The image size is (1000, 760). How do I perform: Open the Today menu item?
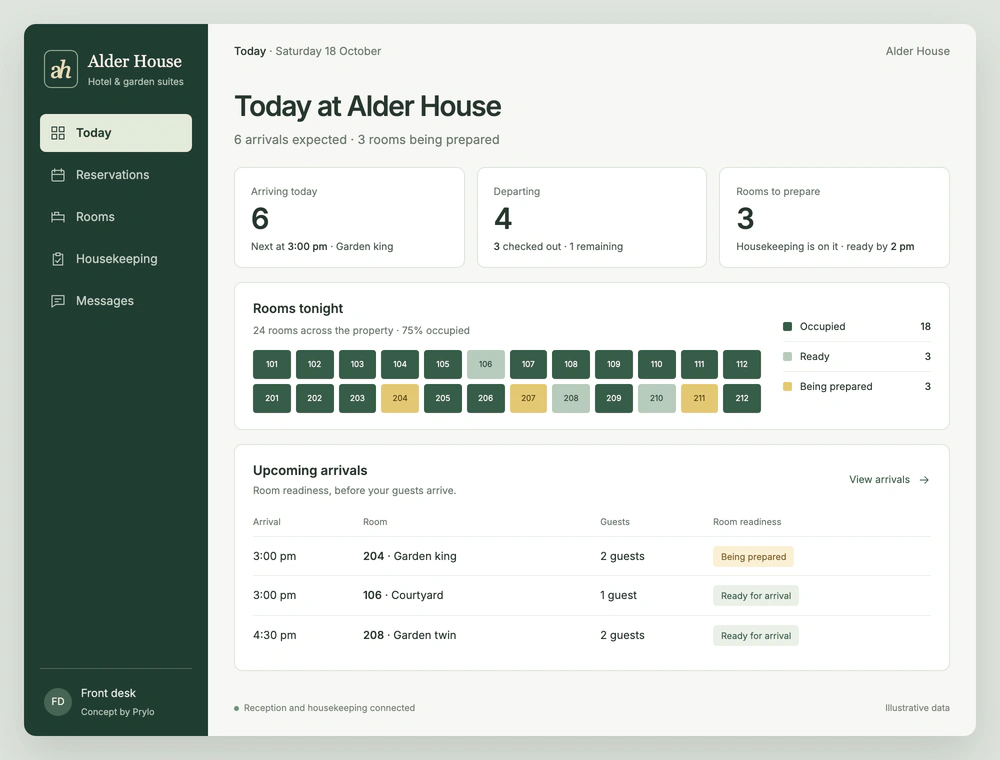[x=115, y=133]
